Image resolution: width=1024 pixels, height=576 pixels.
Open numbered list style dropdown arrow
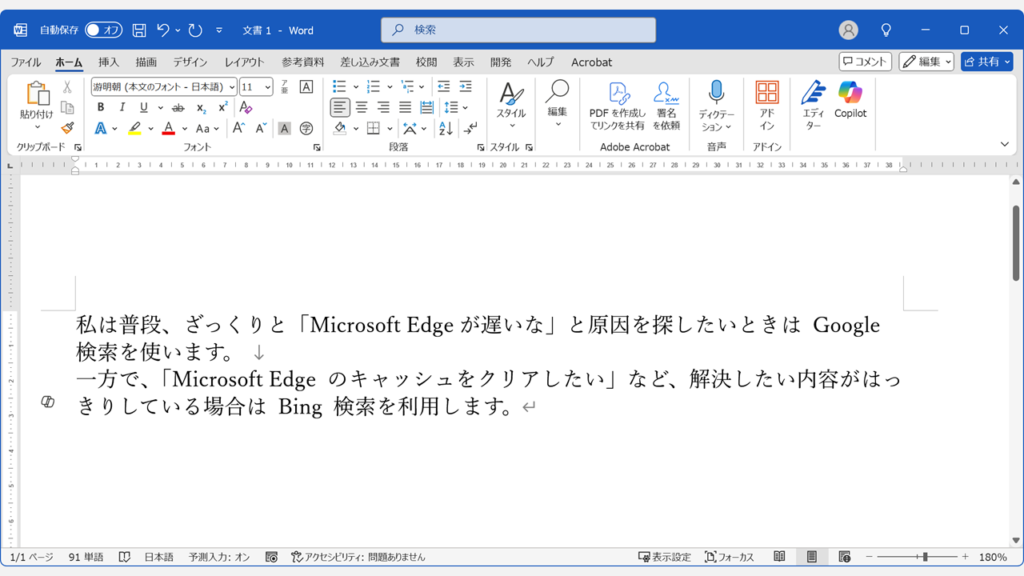pyautogui.click(x=390, y=87)
